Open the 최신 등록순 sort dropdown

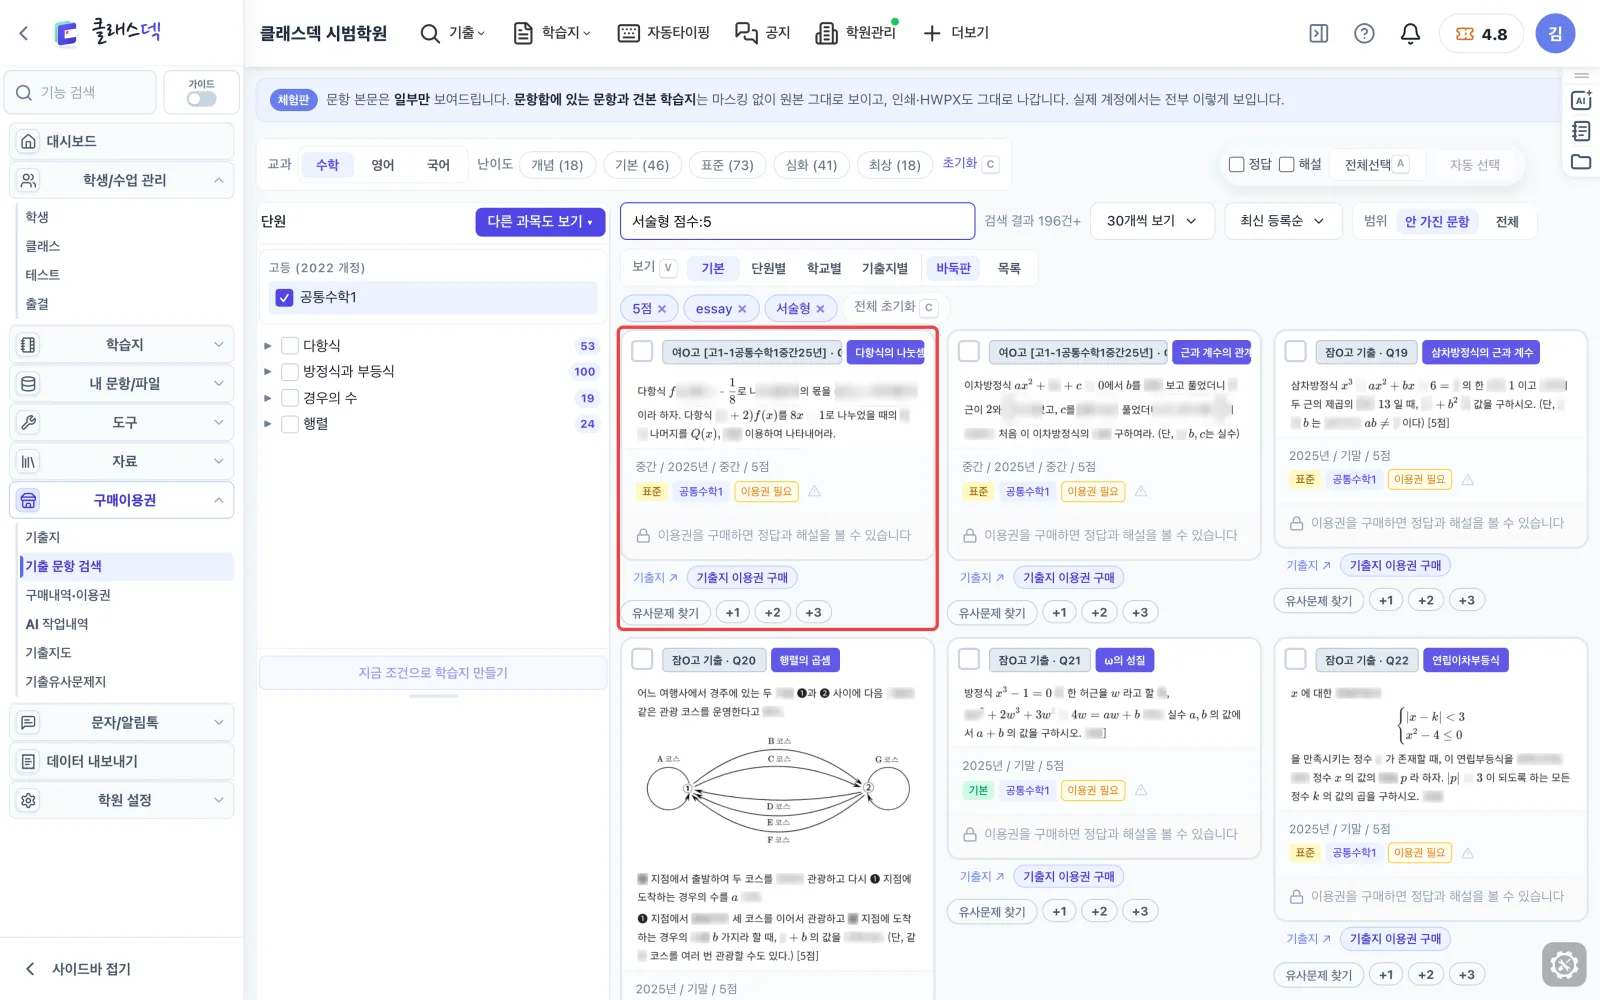1282,221
